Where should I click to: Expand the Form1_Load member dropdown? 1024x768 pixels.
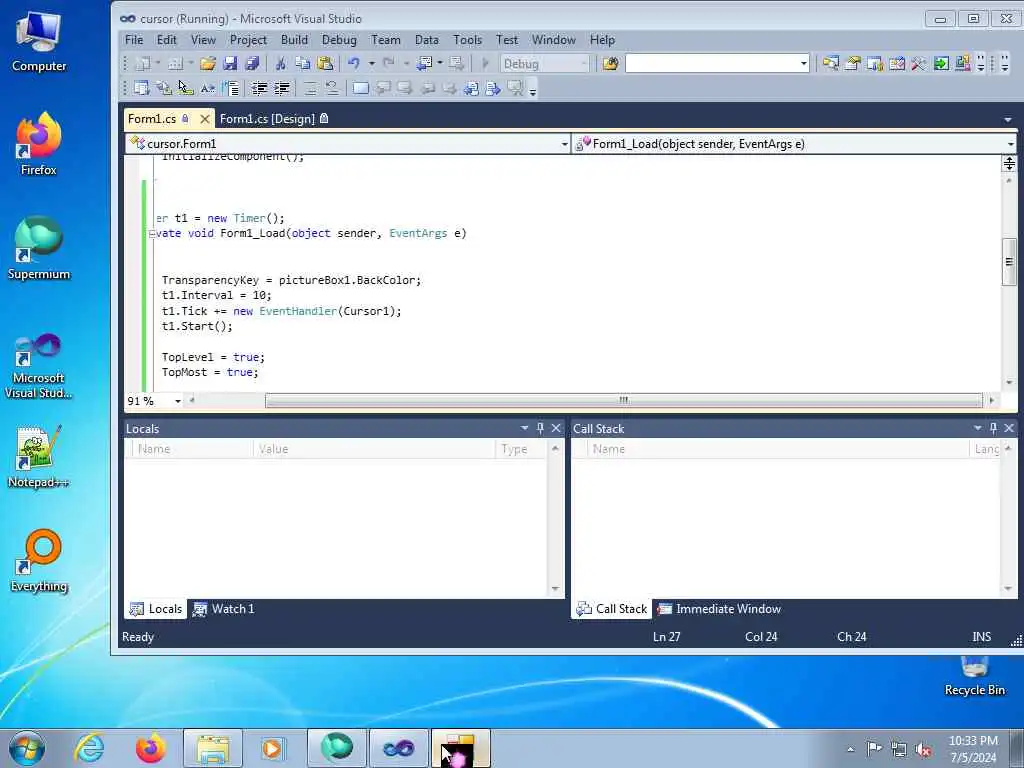click(x=1010, y=144)
